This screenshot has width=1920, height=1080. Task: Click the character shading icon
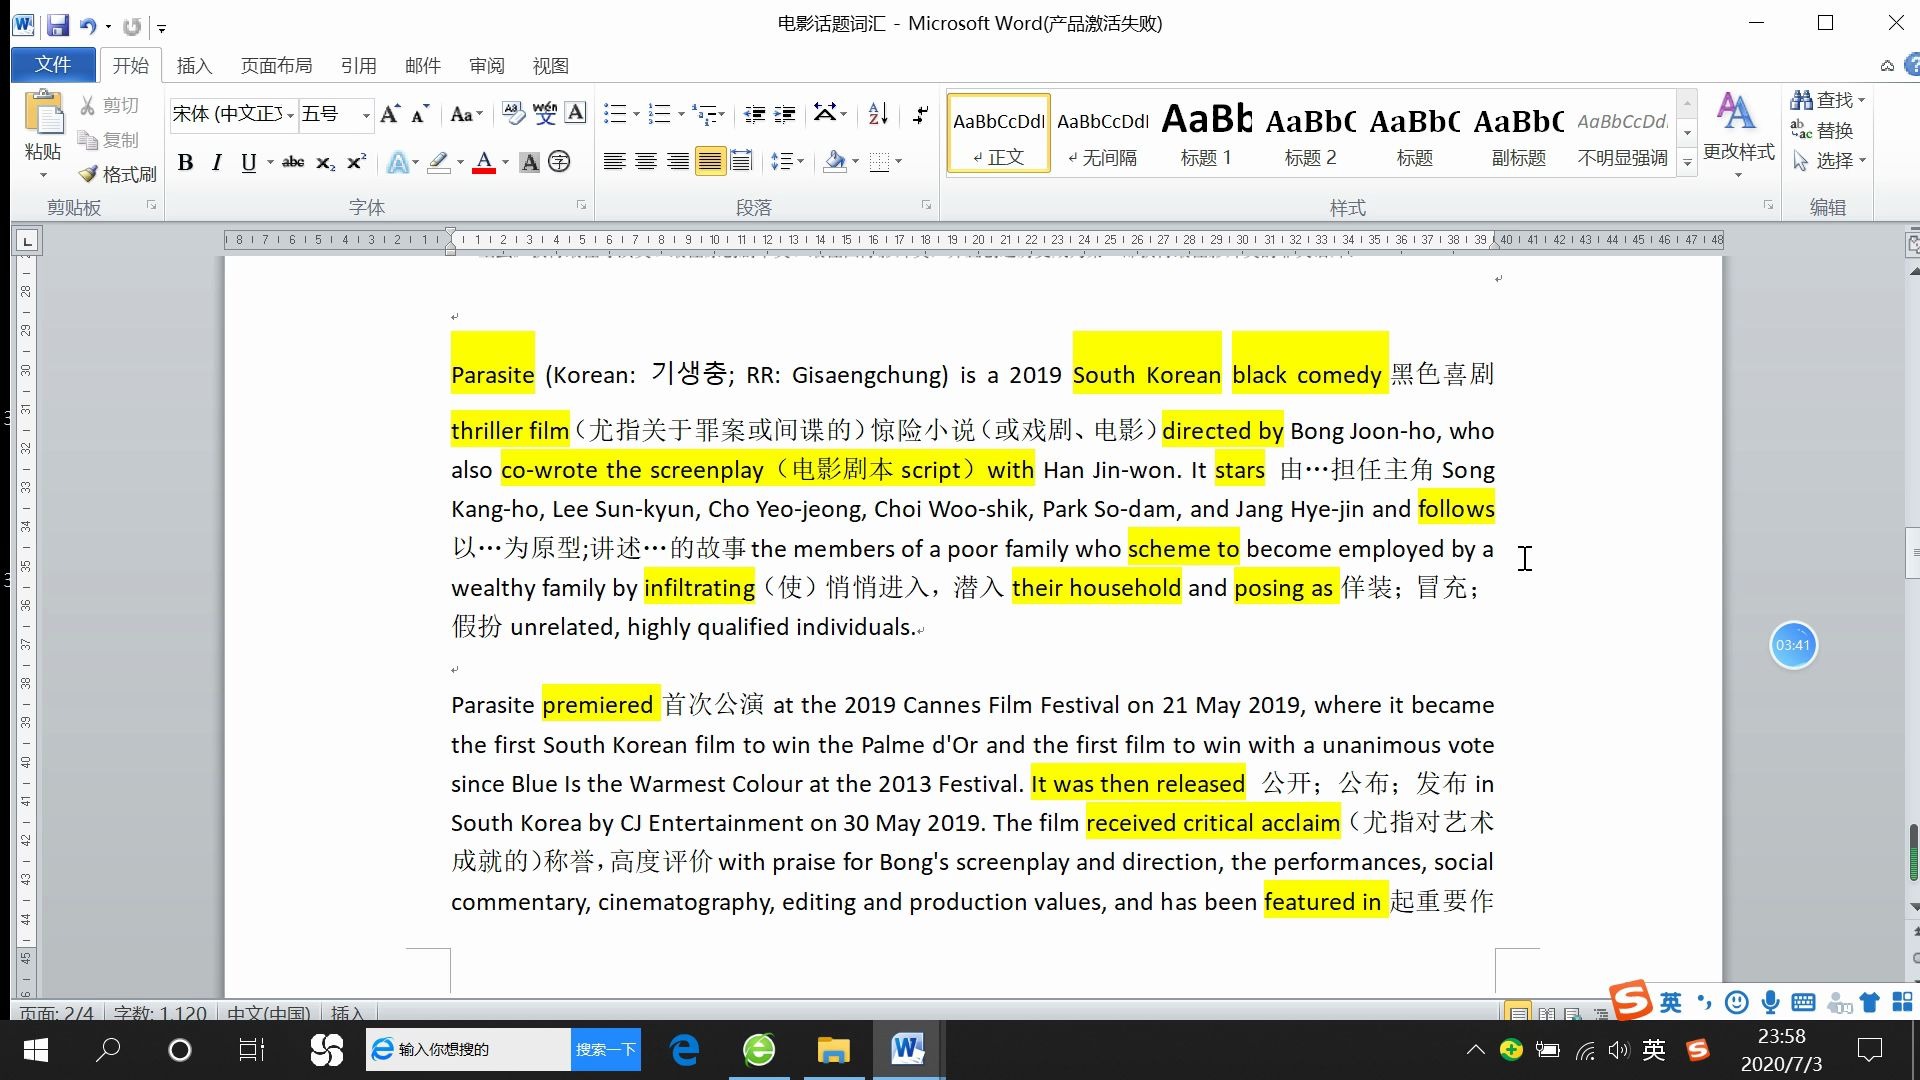530,162
